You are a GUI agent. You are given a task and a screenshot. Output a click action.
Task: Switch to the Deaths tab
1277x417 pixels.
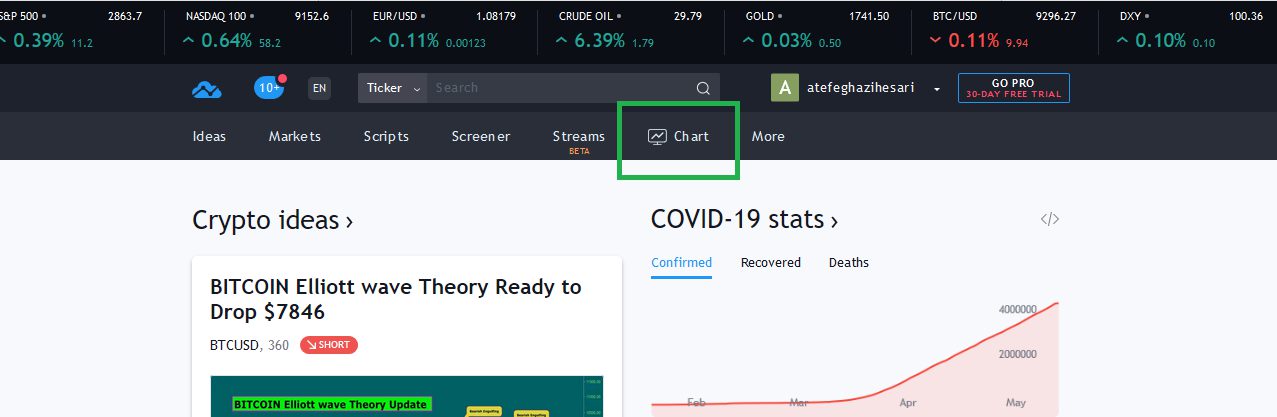point(849,263)
